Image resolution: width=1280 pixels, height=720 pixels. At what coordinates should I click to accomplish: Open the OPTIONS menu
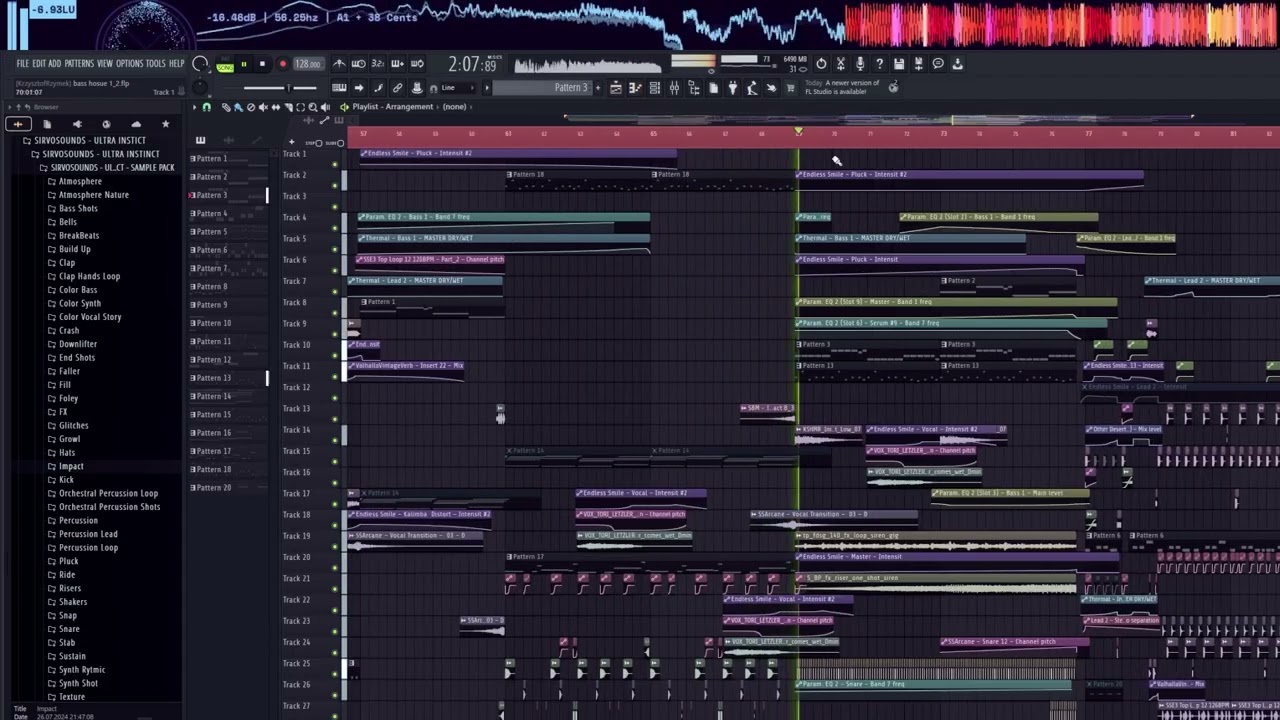pos(130,64)
